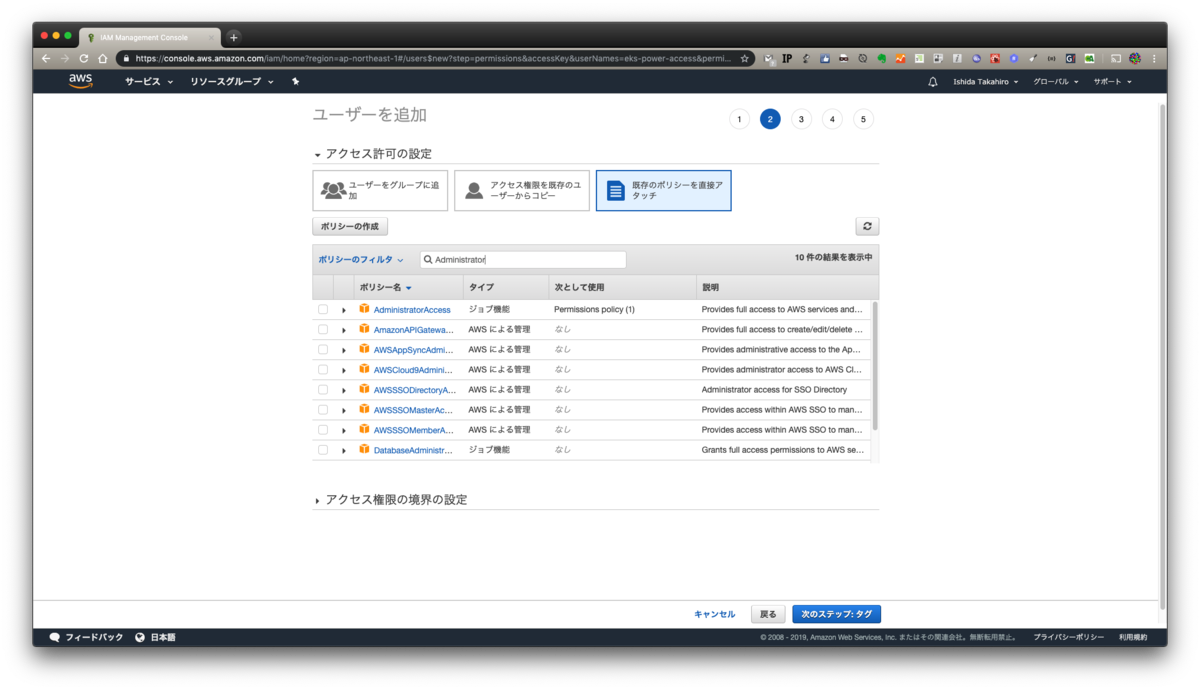Click 次のステップ: タグ button

[836, 614]
